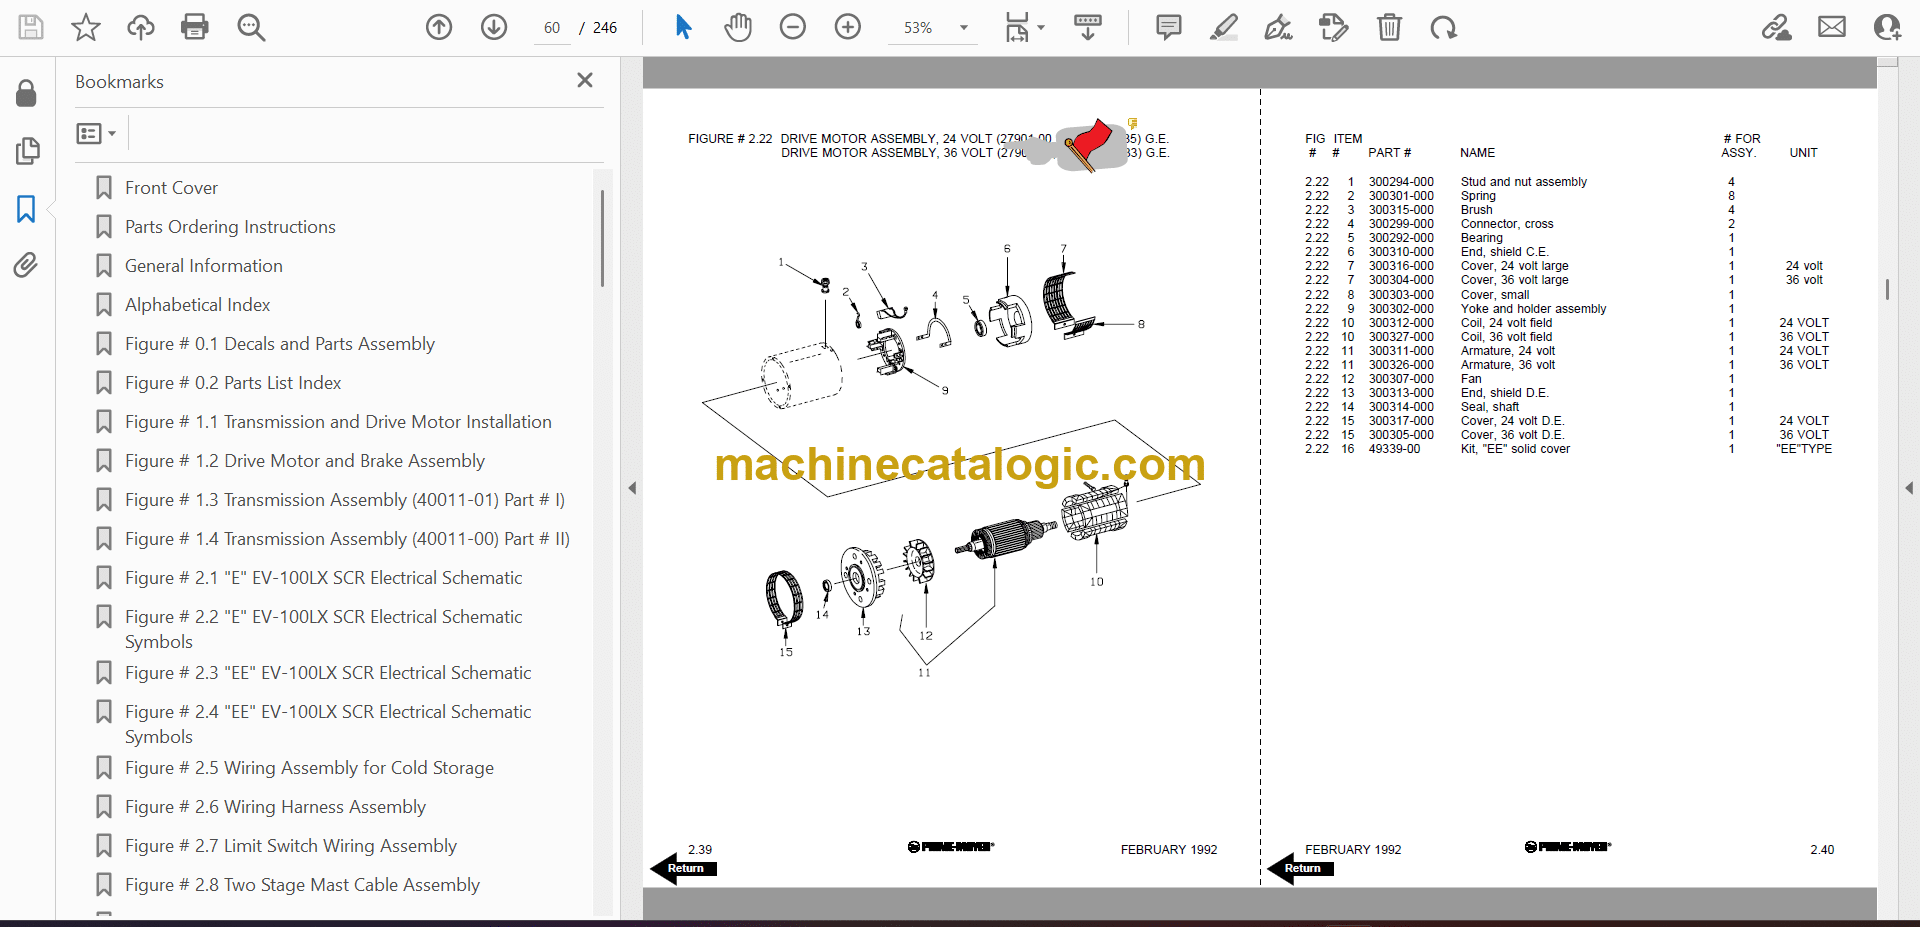This screenshot has height=927, width=1920.
Task: Click the scrolling mode toolbar icon
Action: click(x=1088, y=27)
